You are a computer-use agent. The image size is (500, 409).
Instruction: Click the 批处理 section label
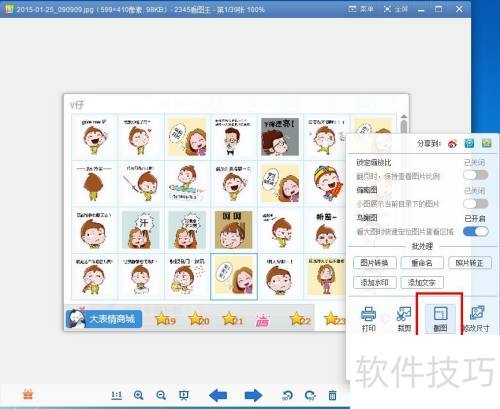pyautogui.click(x=422, y=246)
